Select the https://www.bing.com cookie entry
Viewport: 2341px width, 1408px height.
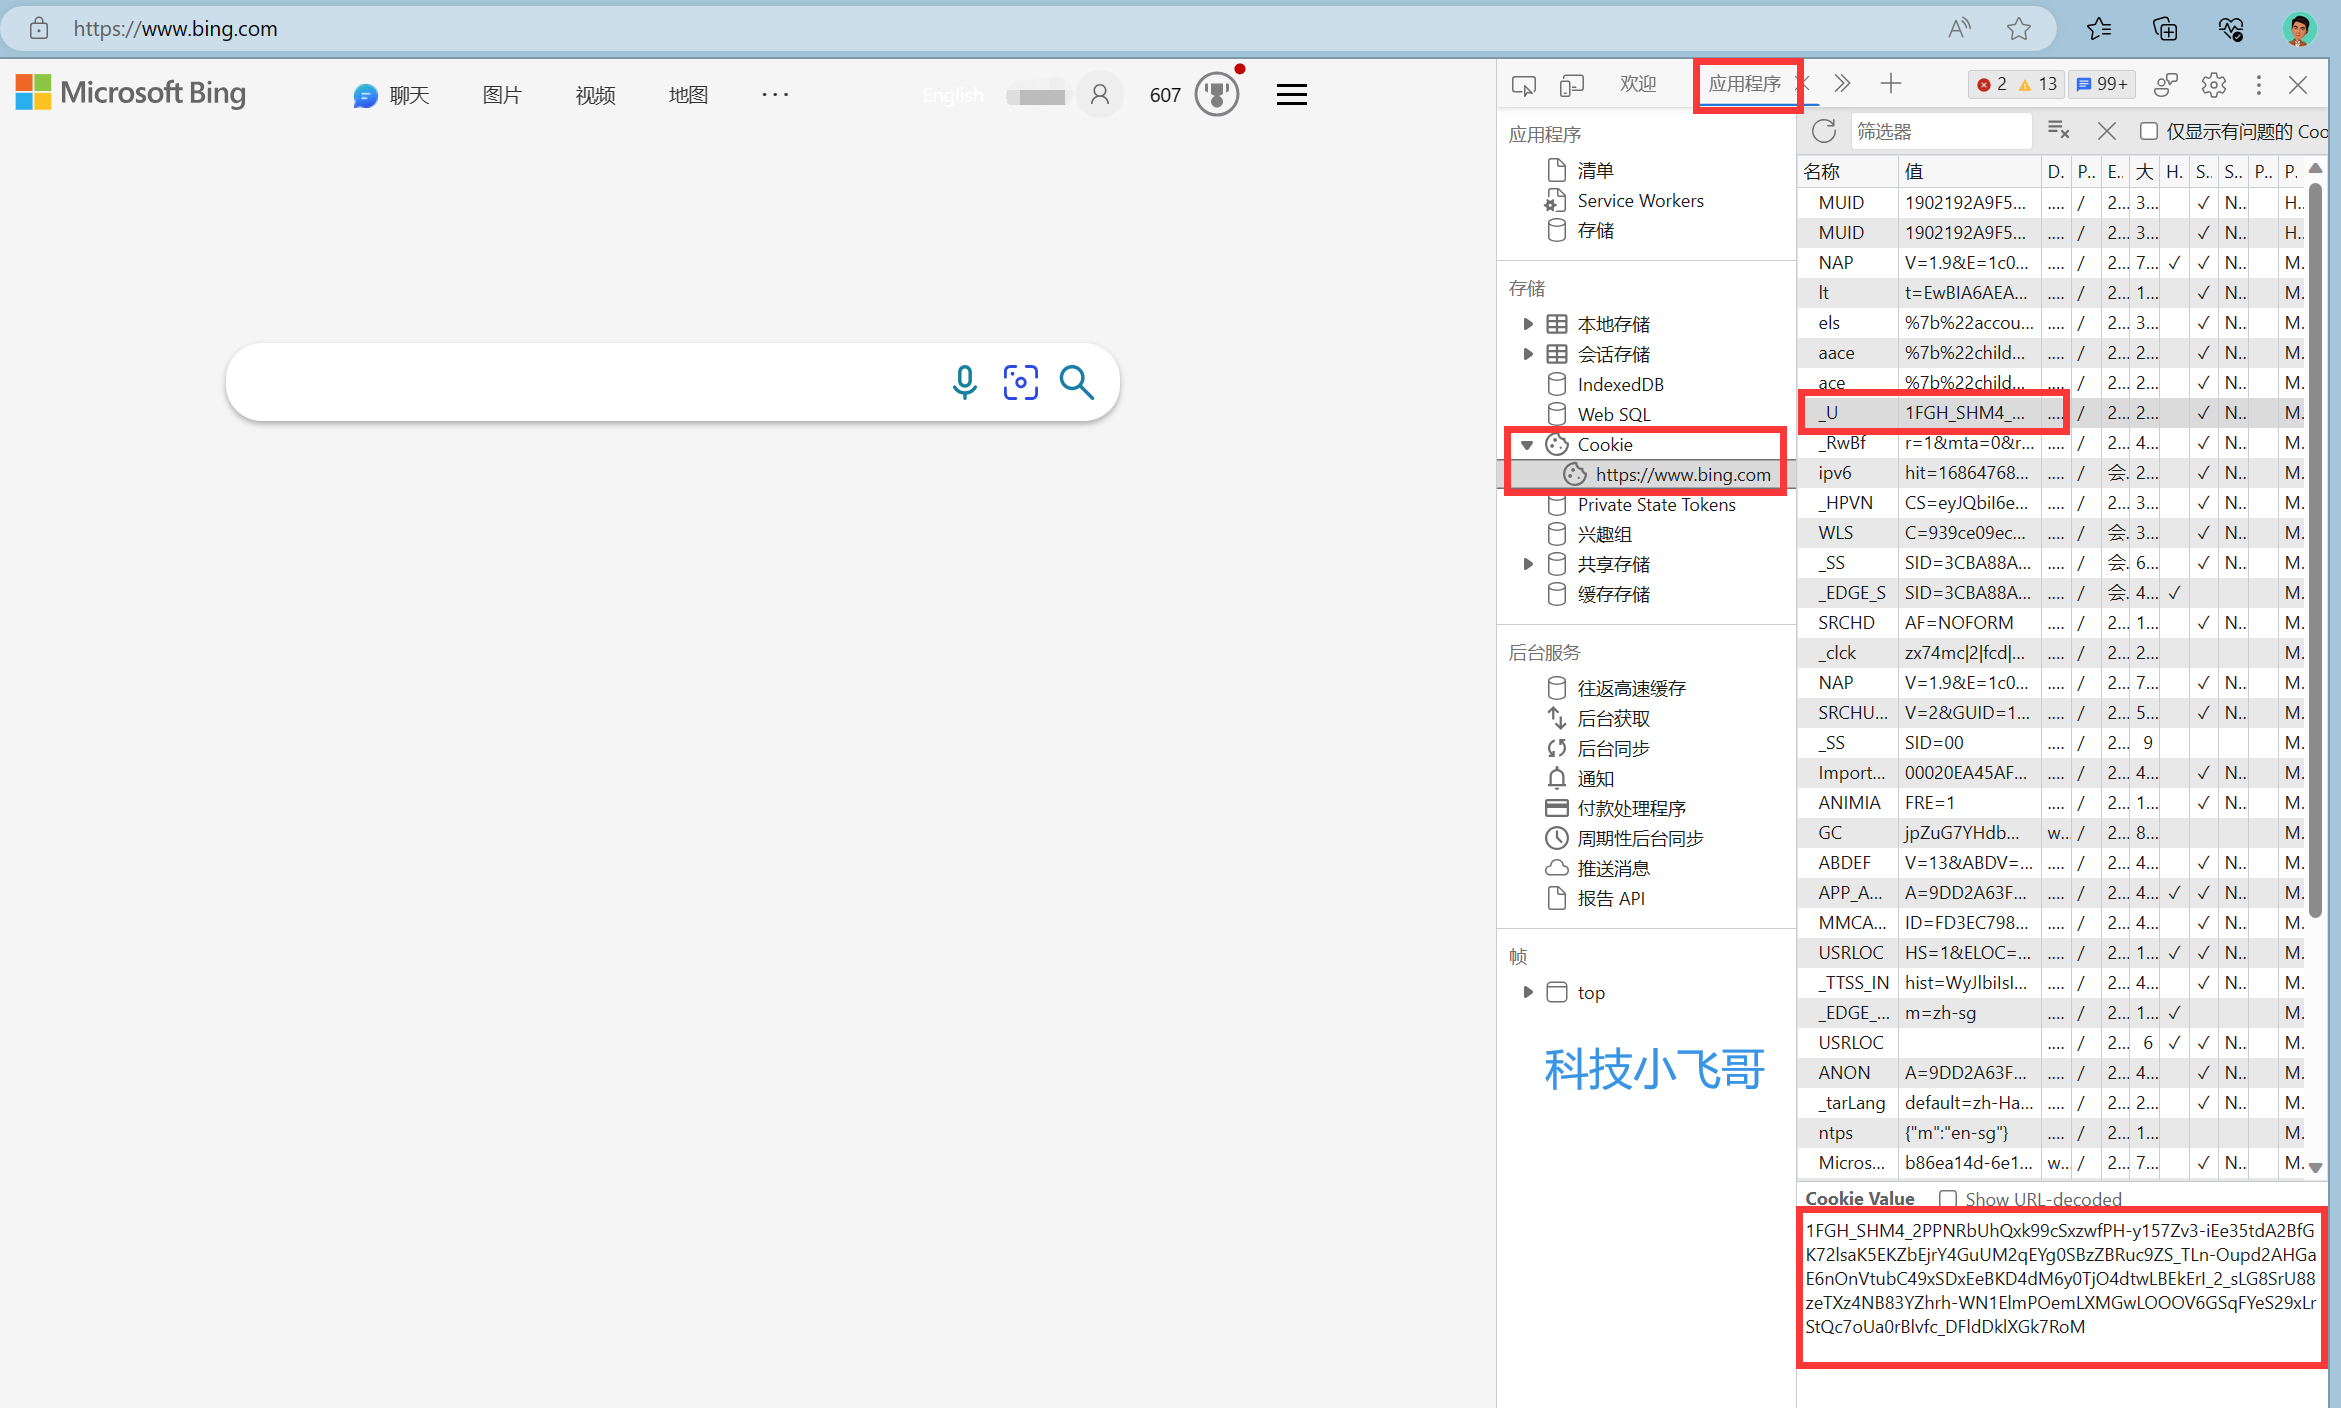tap(1645, 474)
